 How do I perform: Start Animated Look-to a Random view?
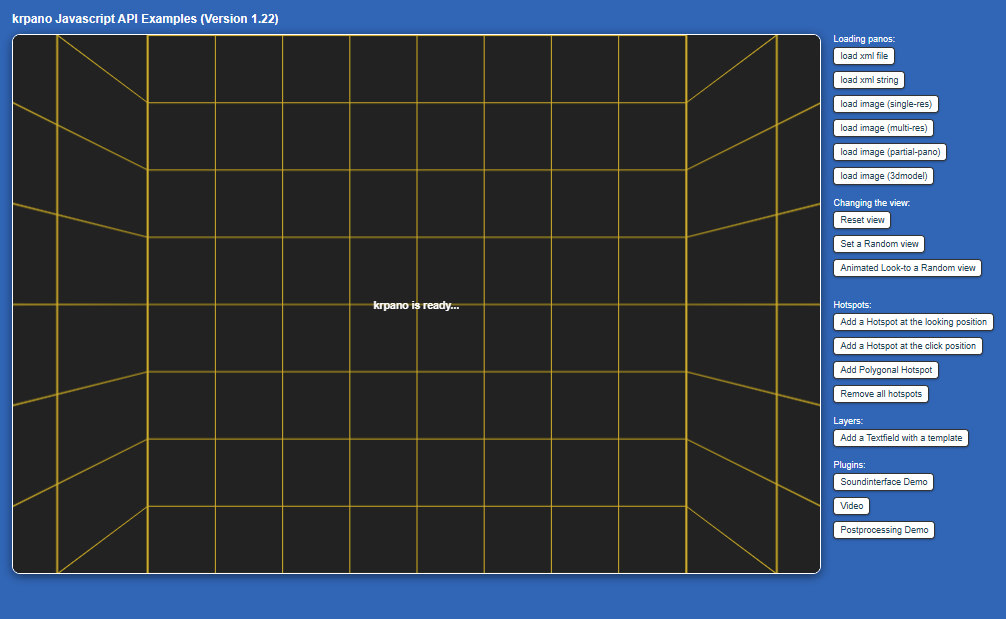coord(907,268)
